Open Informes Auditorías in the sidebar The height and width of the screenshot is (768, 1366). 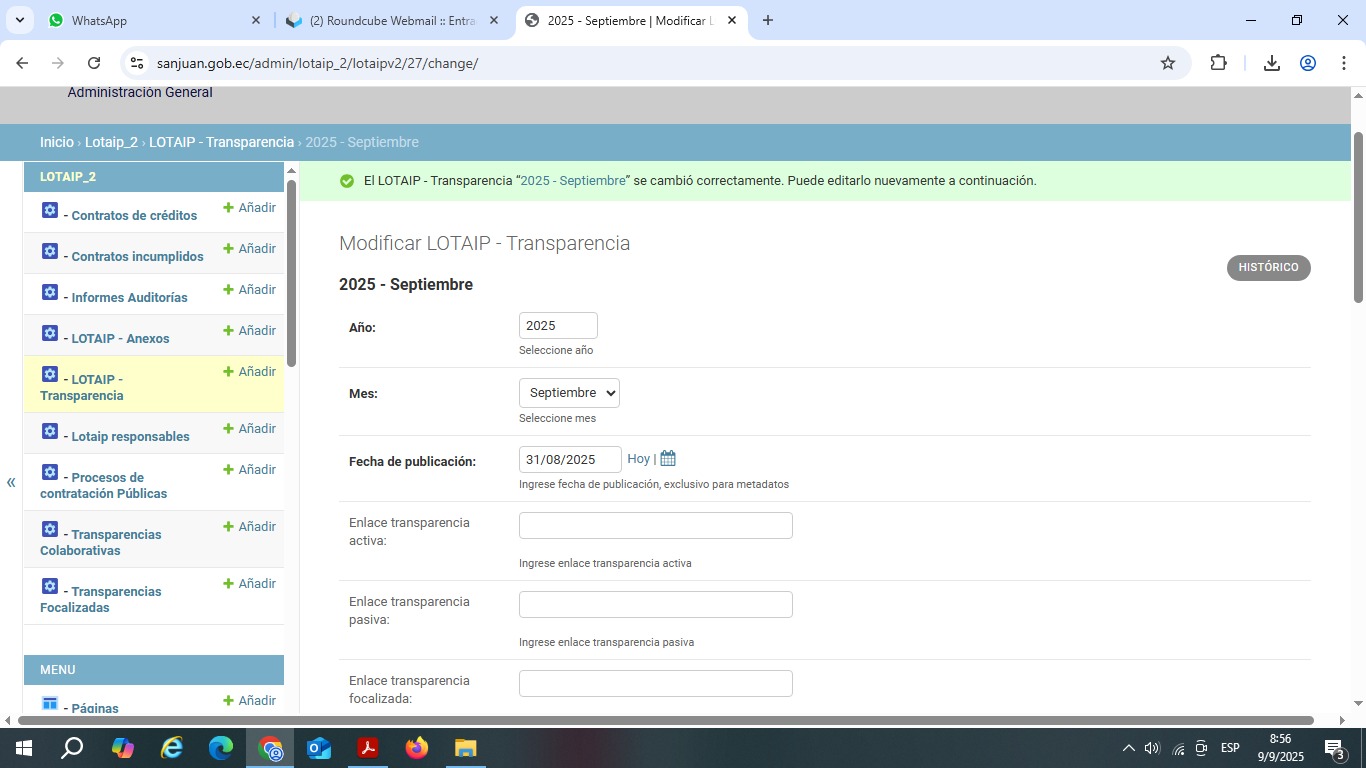point(129,297)
